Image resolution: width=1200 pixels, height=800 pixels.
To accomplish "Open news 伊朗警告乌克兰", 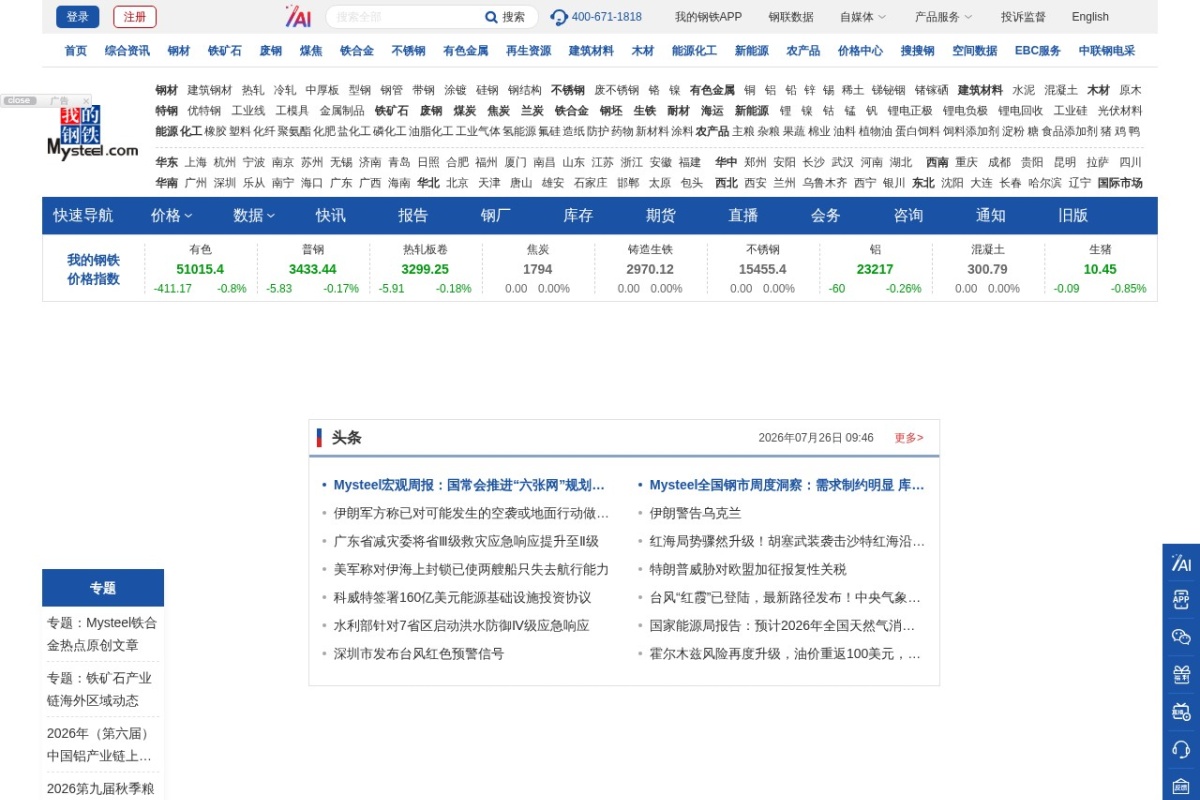I will coord(695,513).
